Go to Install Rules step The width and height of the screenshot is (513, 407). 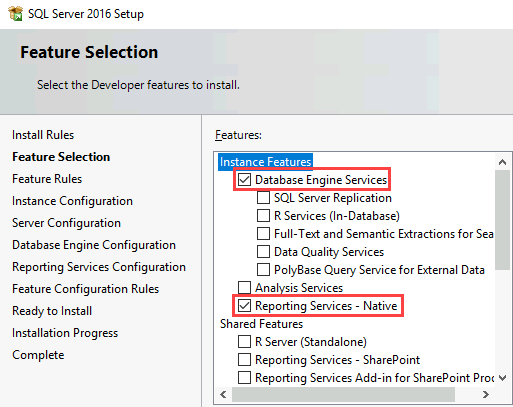(x=43, y=135)
